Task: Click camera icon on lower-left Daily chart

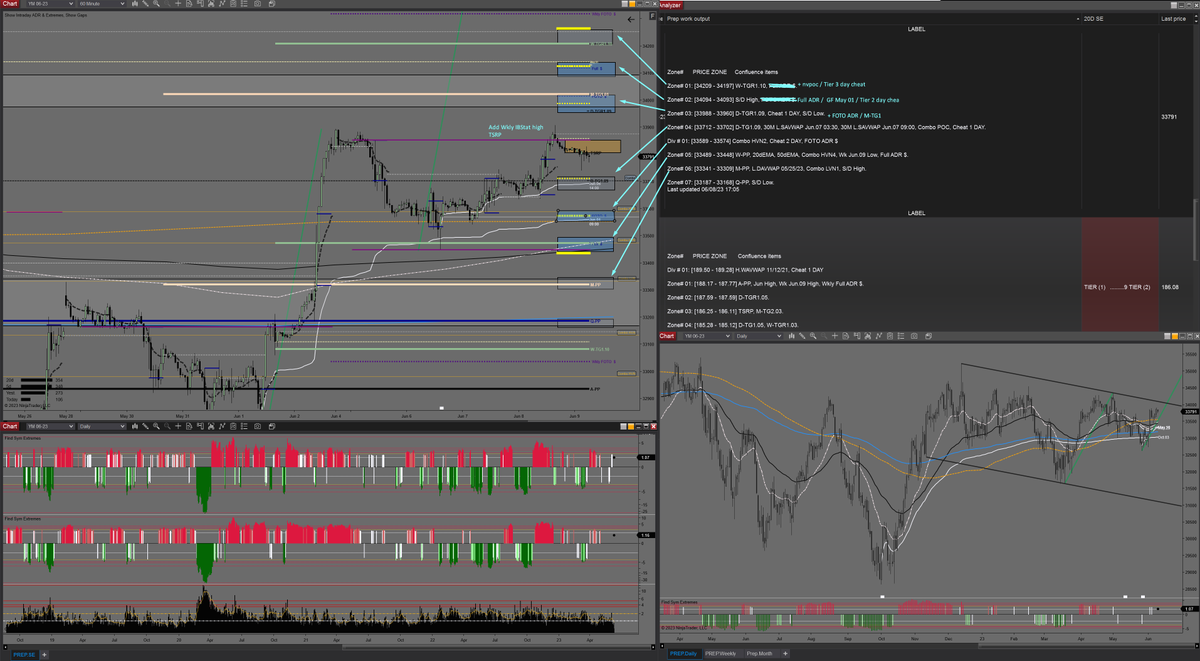Action: 257,426
